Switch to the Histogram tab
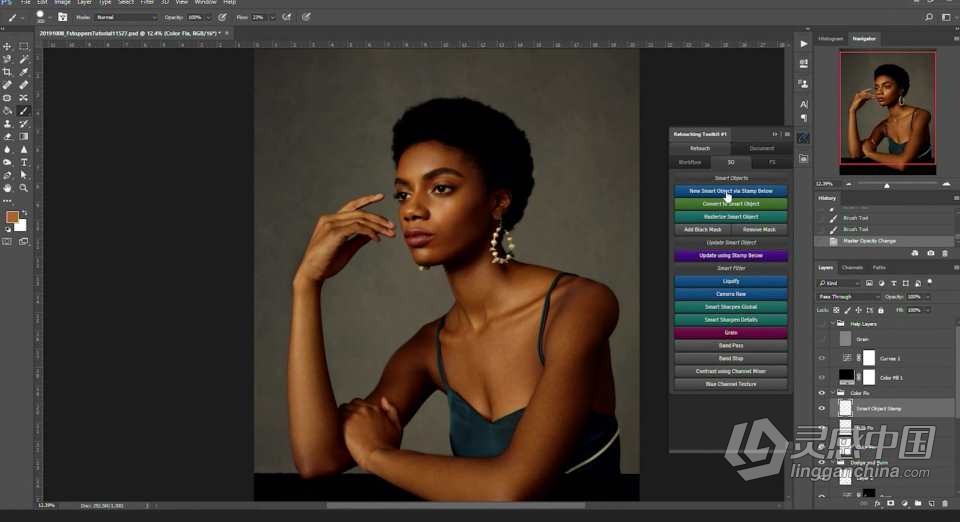The image size is (960, 522). click(x=831, y=39)
